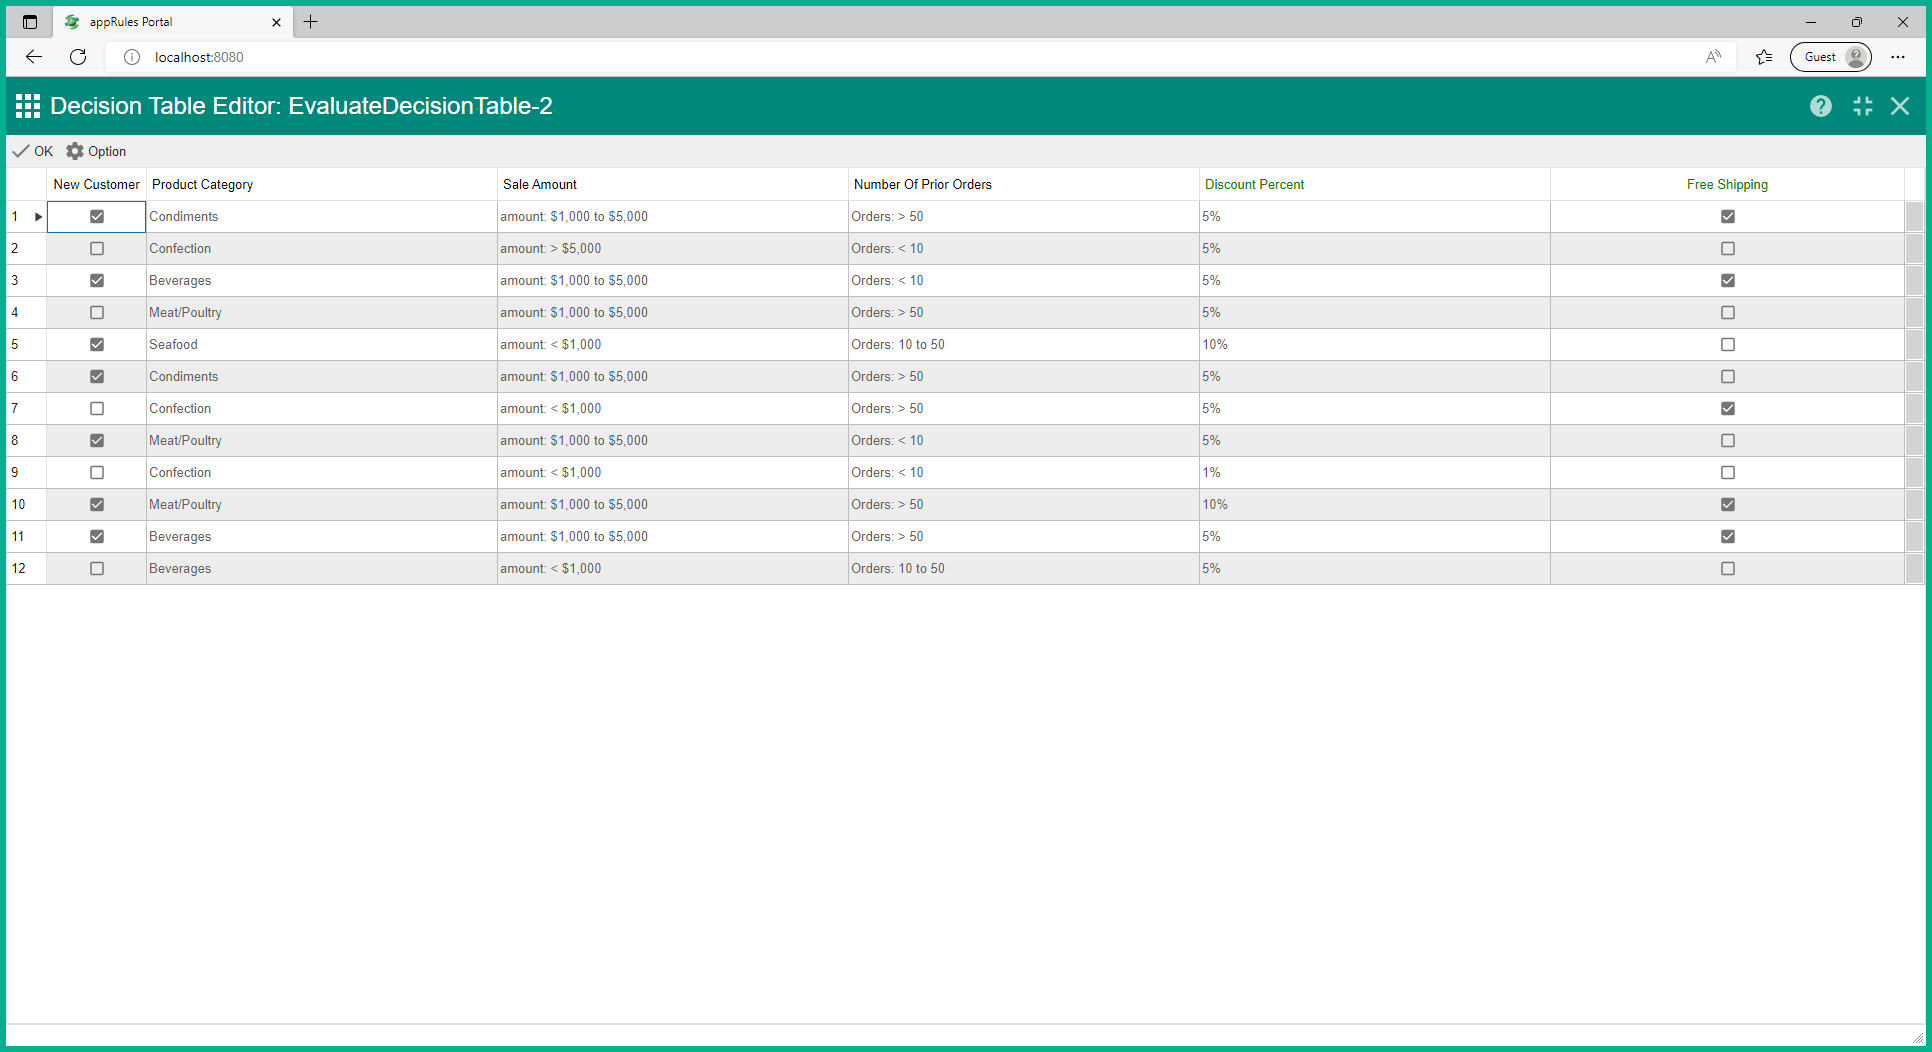Select the row 1 indicator arrow
The height and width of the screenshot is (1052, 1932).
pyautogui.click(x=38, y=216)
